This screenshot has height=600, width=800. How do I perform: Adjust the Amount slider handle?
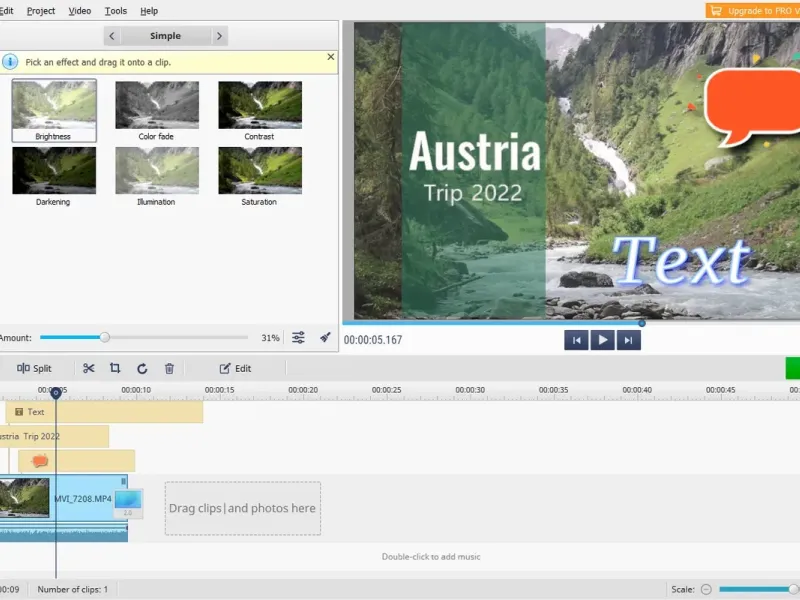[x=105, y=337]
